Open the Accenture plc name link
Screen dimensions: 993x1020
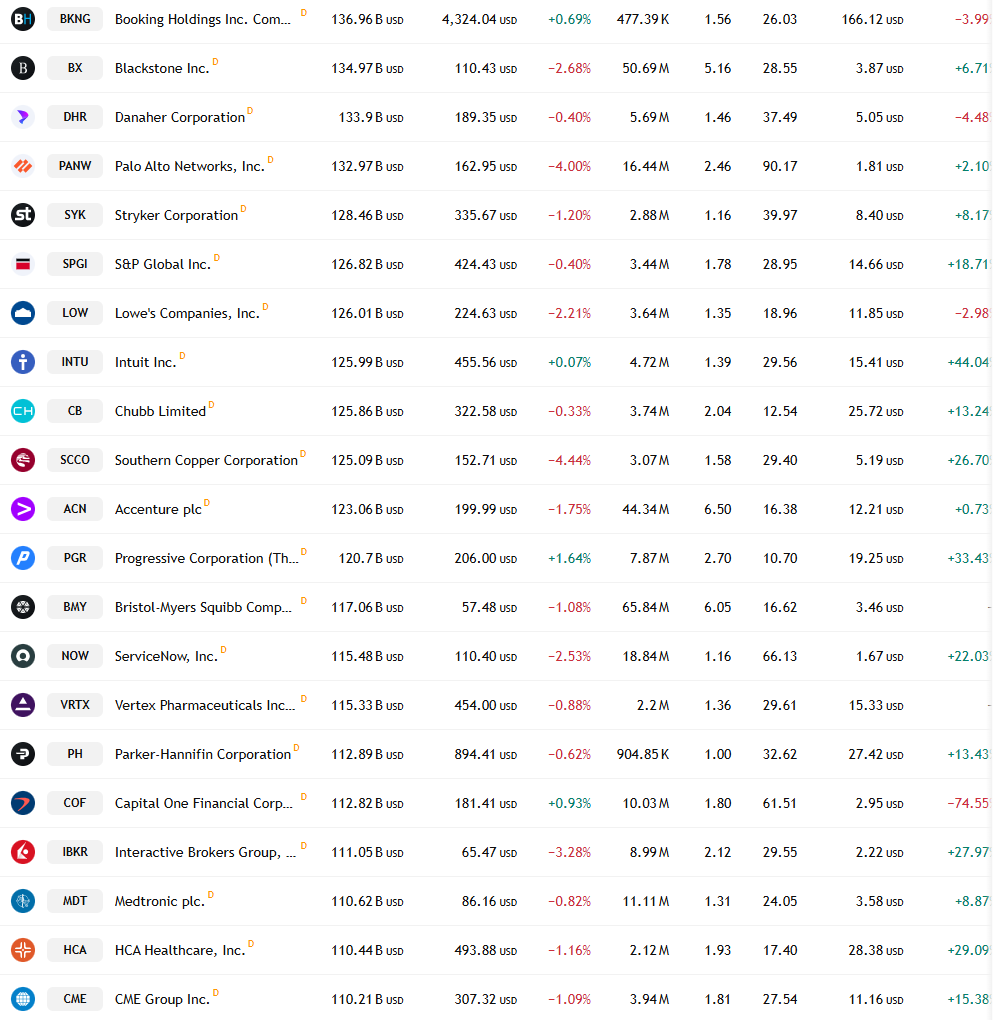(158, 509)
